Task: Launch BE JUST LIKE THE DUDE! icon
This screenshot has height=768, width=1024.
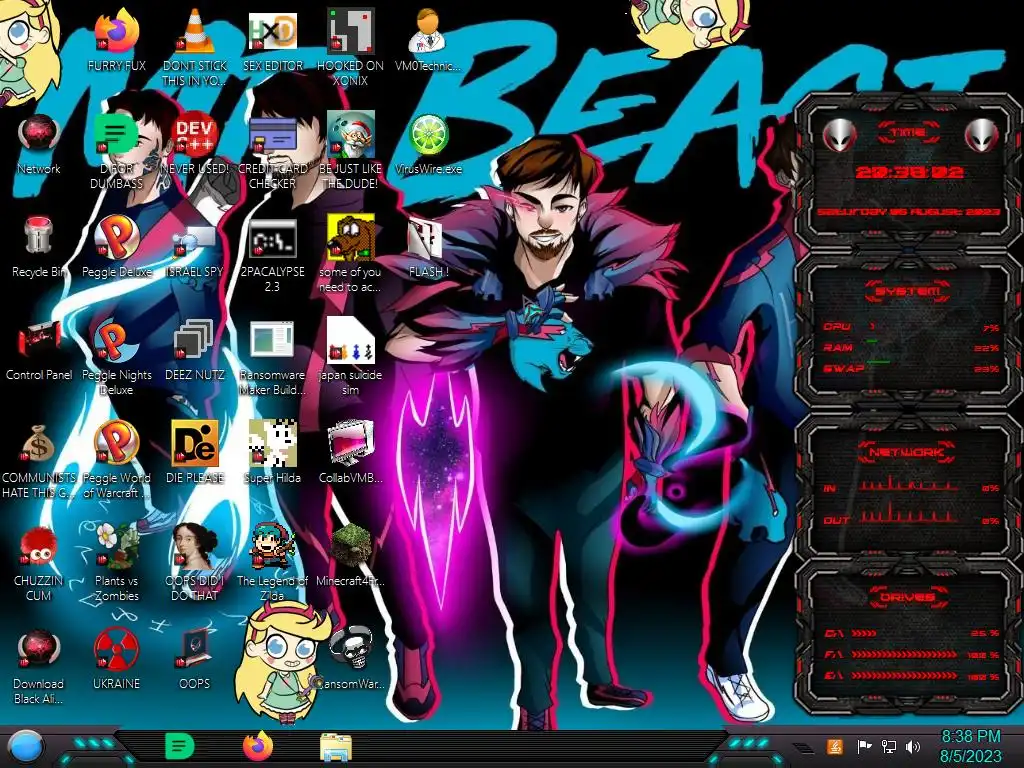Action: click(351, 135)
